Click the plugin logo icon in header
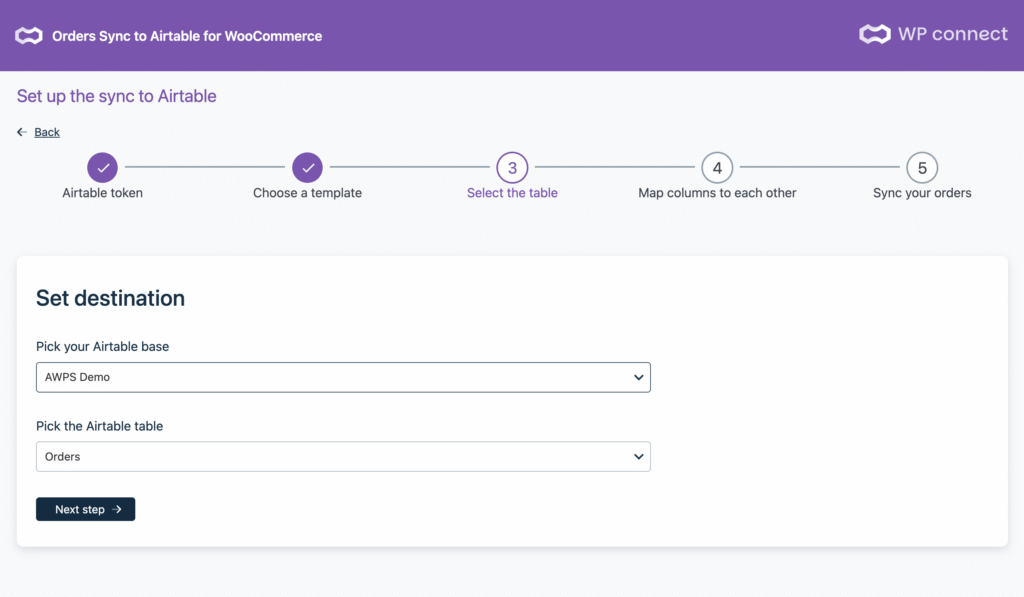 coord(29,36)
